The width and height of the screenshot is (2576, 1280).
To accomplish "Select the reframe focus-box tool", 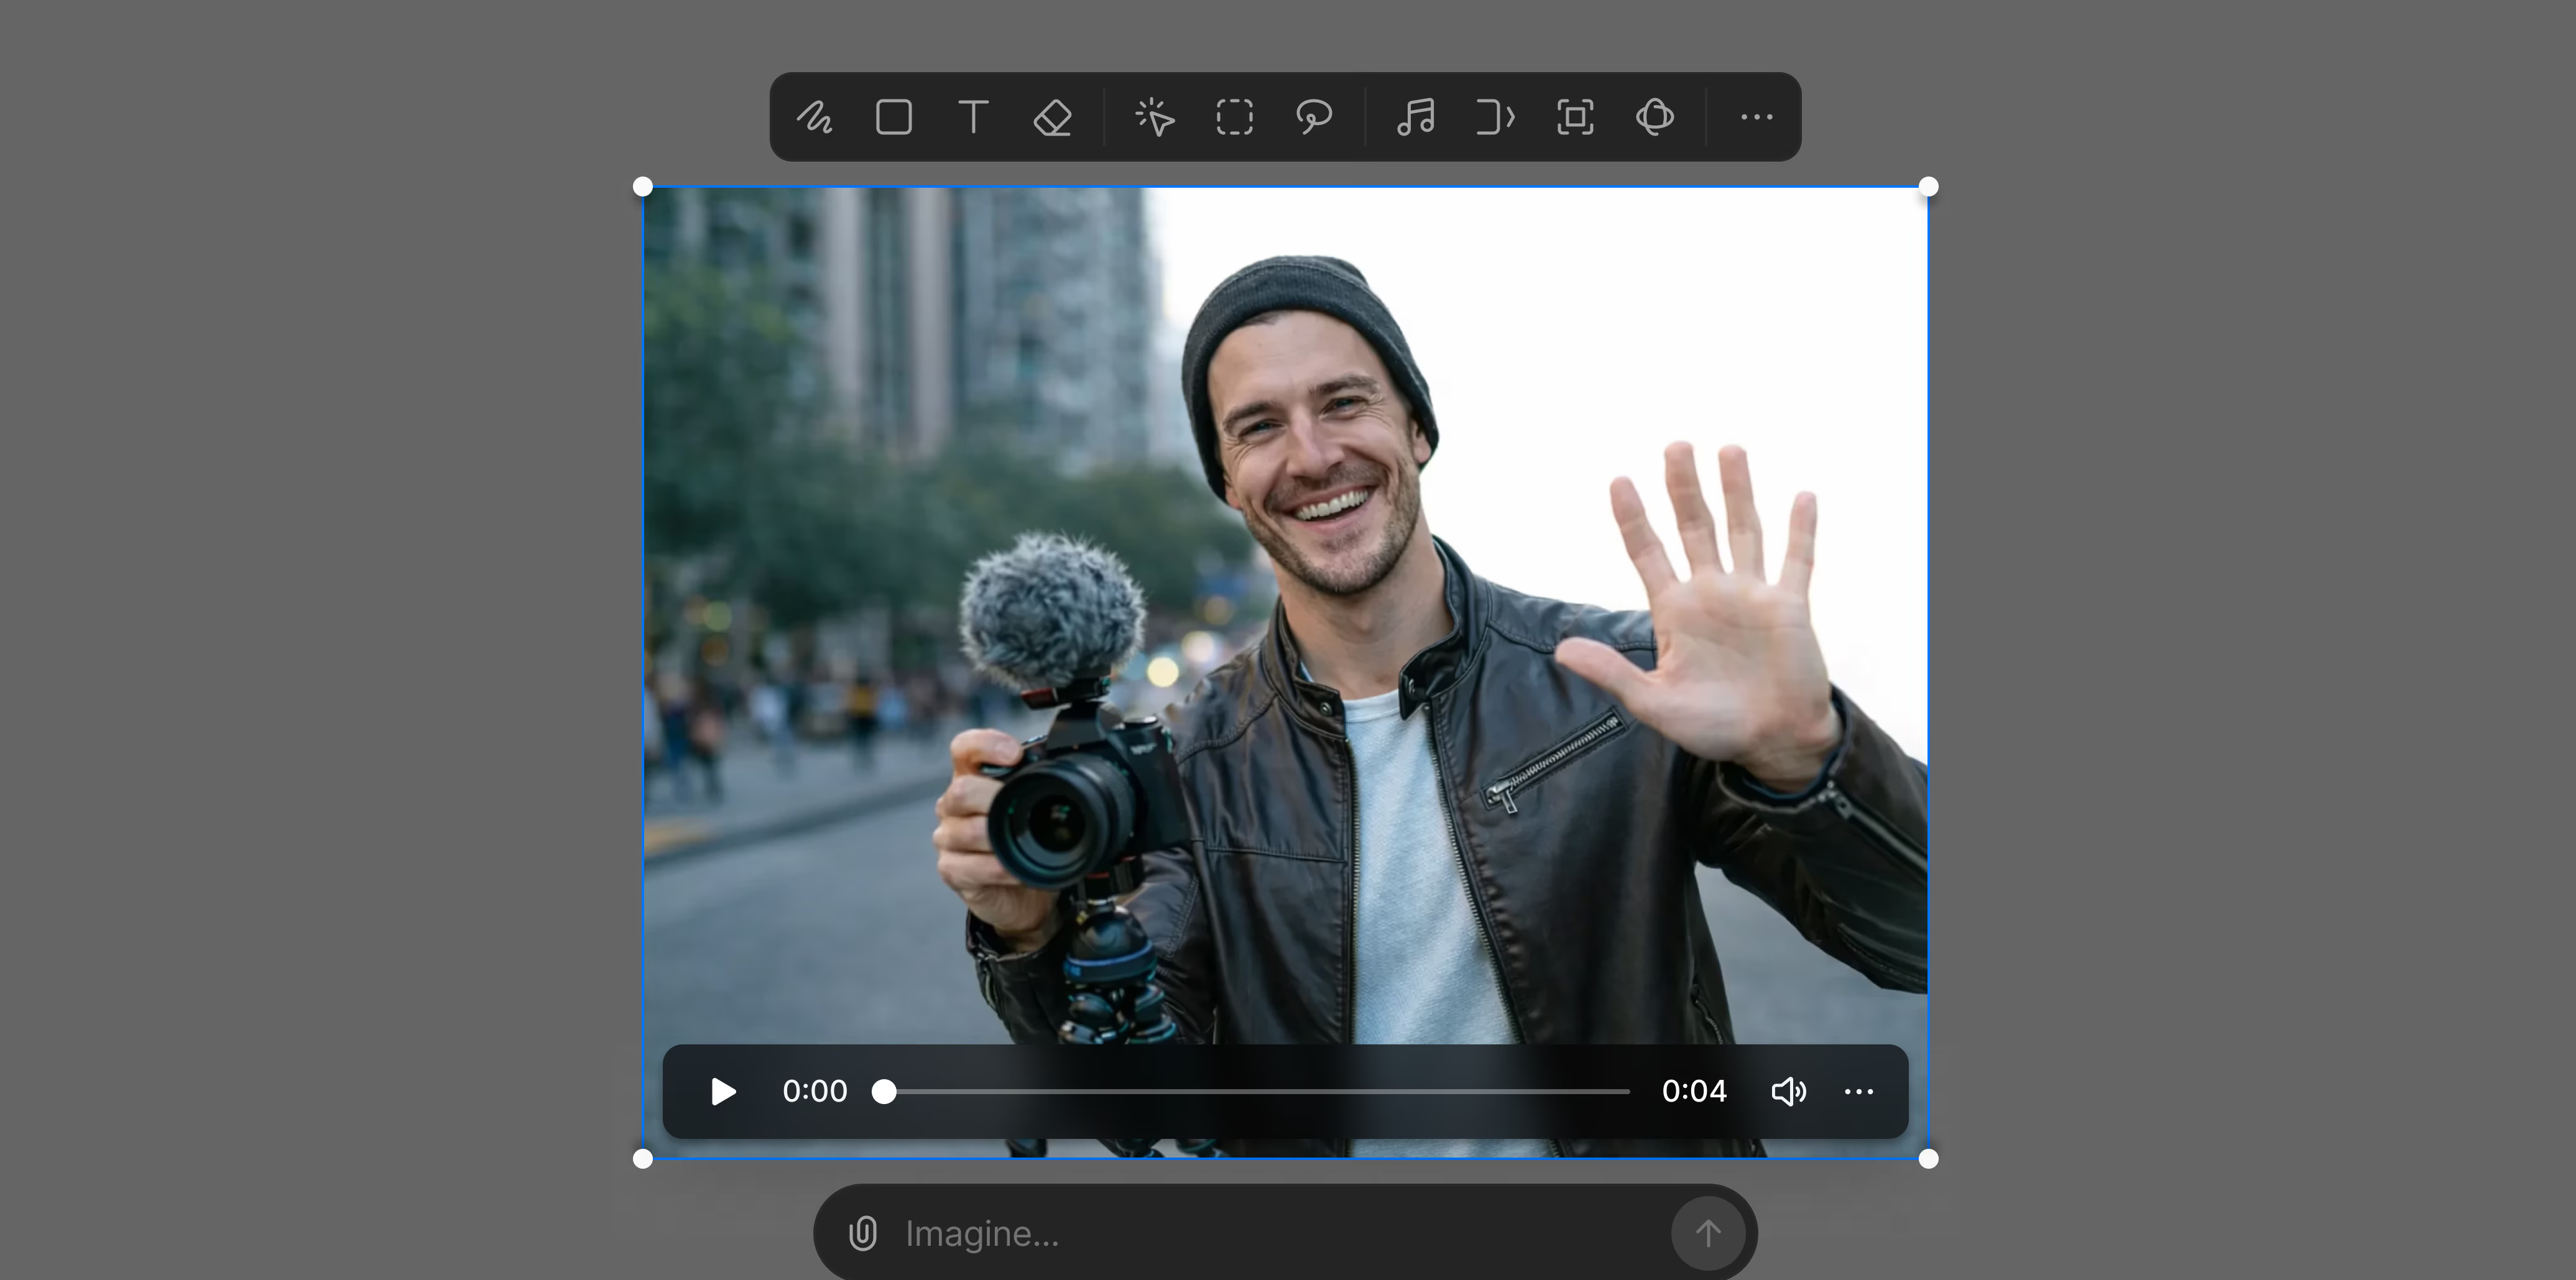I will pos(1576,117).
